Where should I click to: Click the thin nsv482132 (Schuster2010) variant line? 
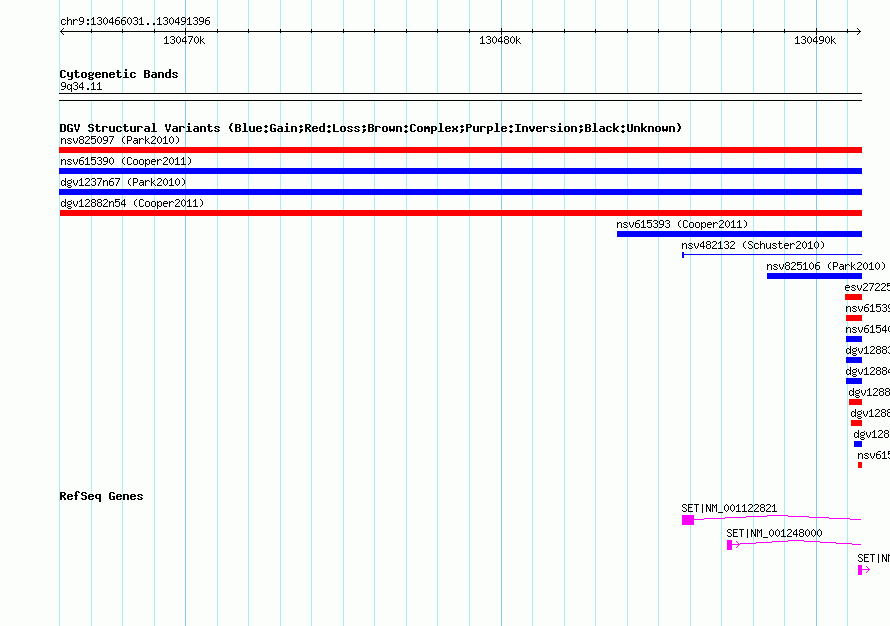[772, 255]
